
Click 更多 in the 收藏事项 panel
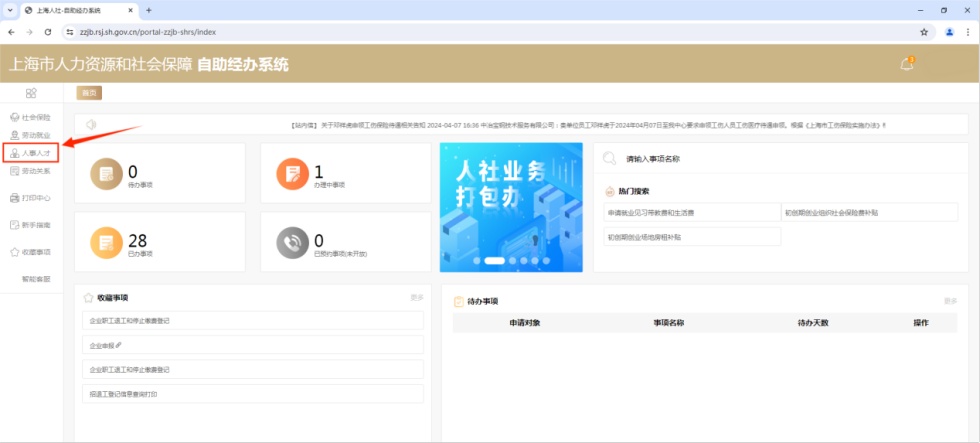click(x=417, y=298)
